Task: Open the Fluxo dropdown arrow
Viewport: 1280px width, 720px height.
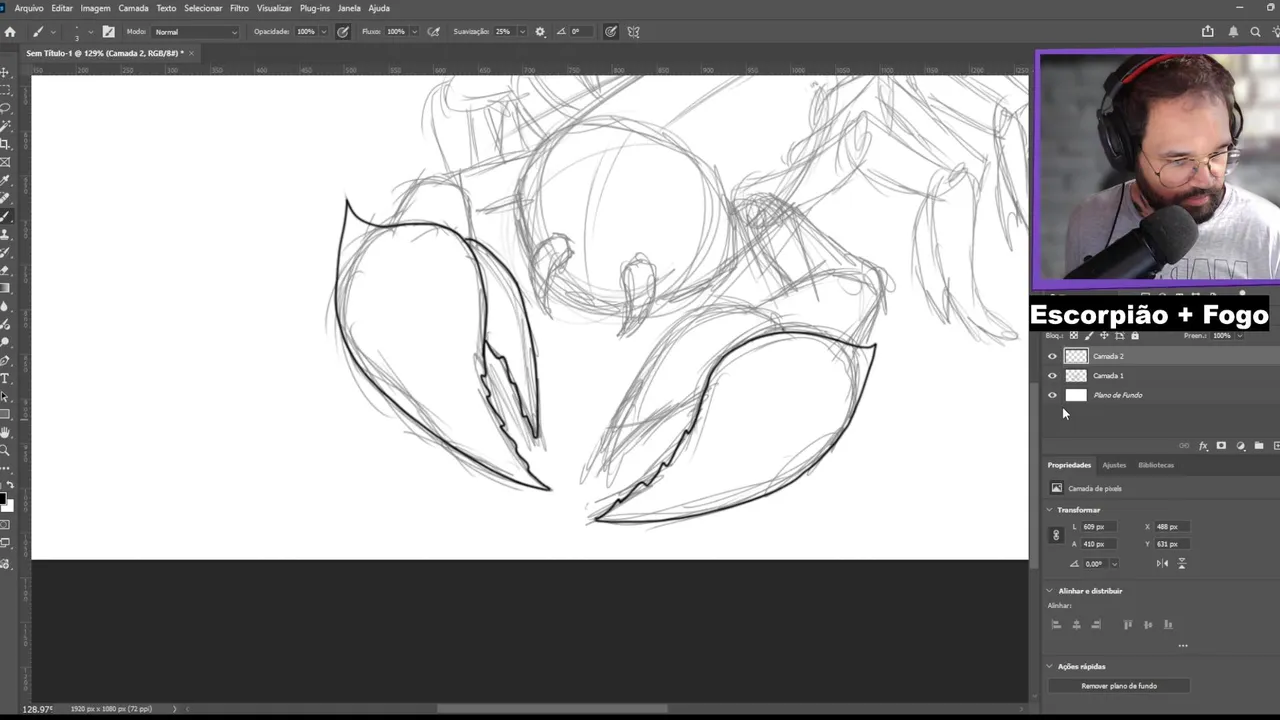Action: (413, 32)
